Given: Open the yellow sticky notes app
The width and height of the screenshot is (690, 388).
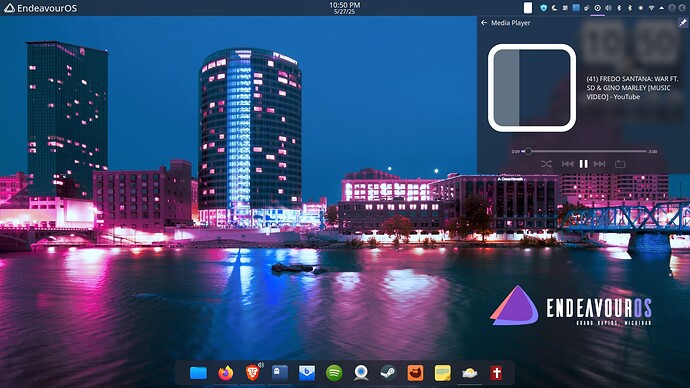Looking at the screenshot, I should pyautogui.click(x=443, y=373).
